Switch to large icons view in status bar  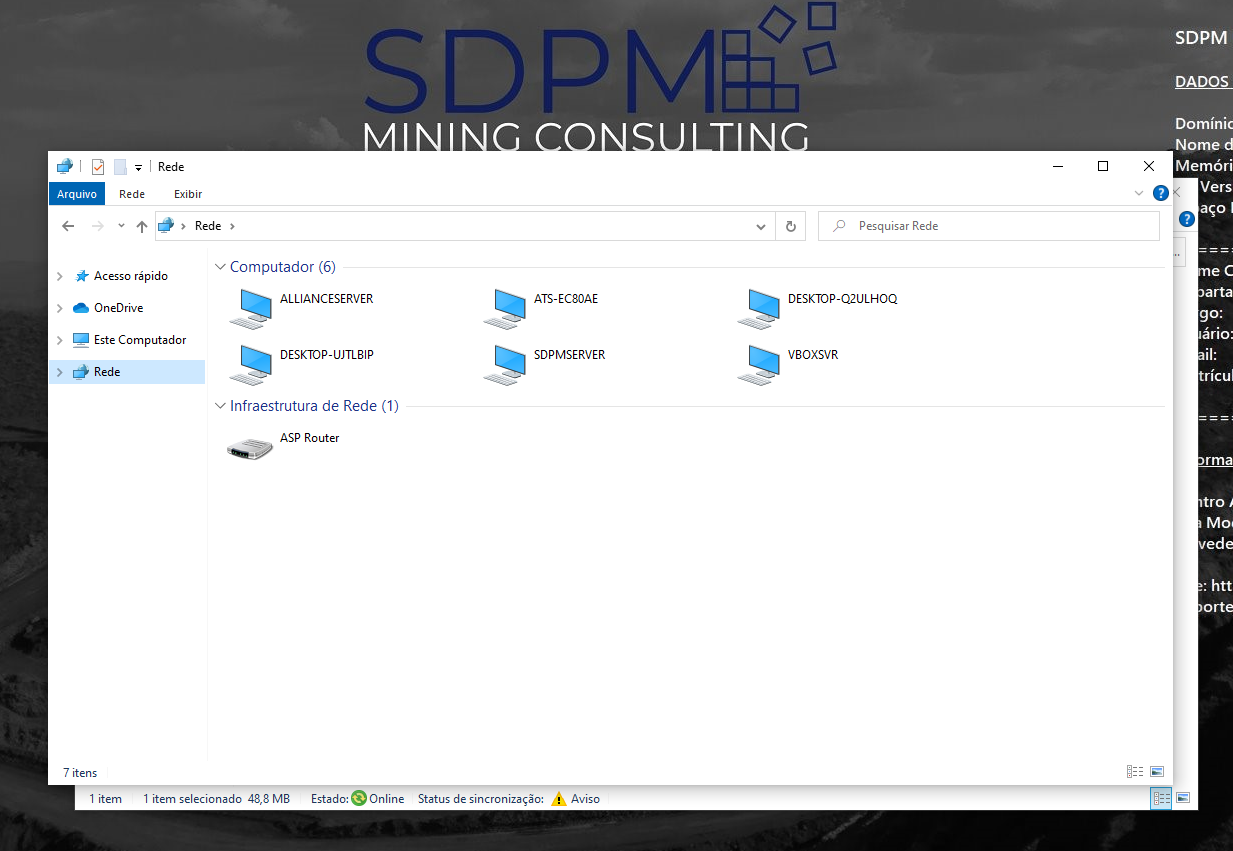tap(1157, 772)
